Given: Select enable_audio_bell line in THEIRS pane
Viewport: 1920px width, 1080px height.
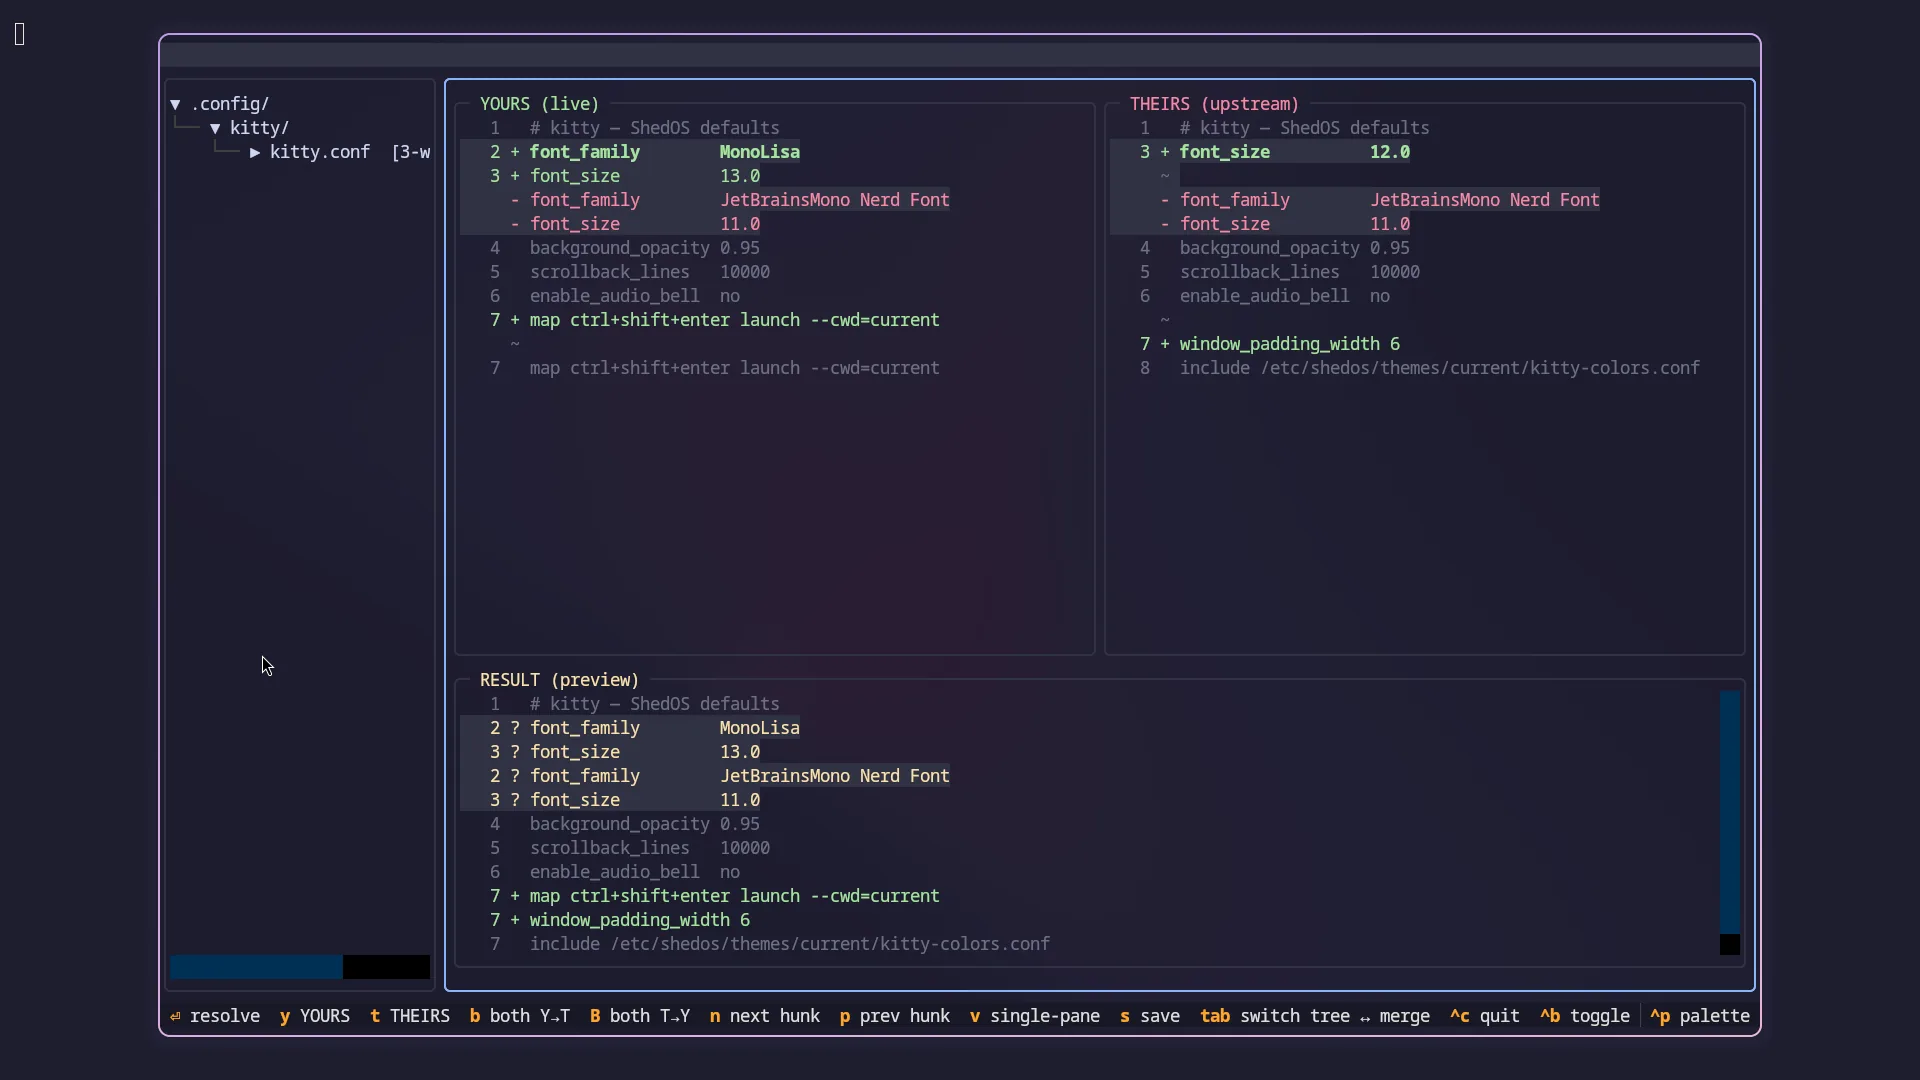Looking at the screenshot, I should coord(1265,296).
